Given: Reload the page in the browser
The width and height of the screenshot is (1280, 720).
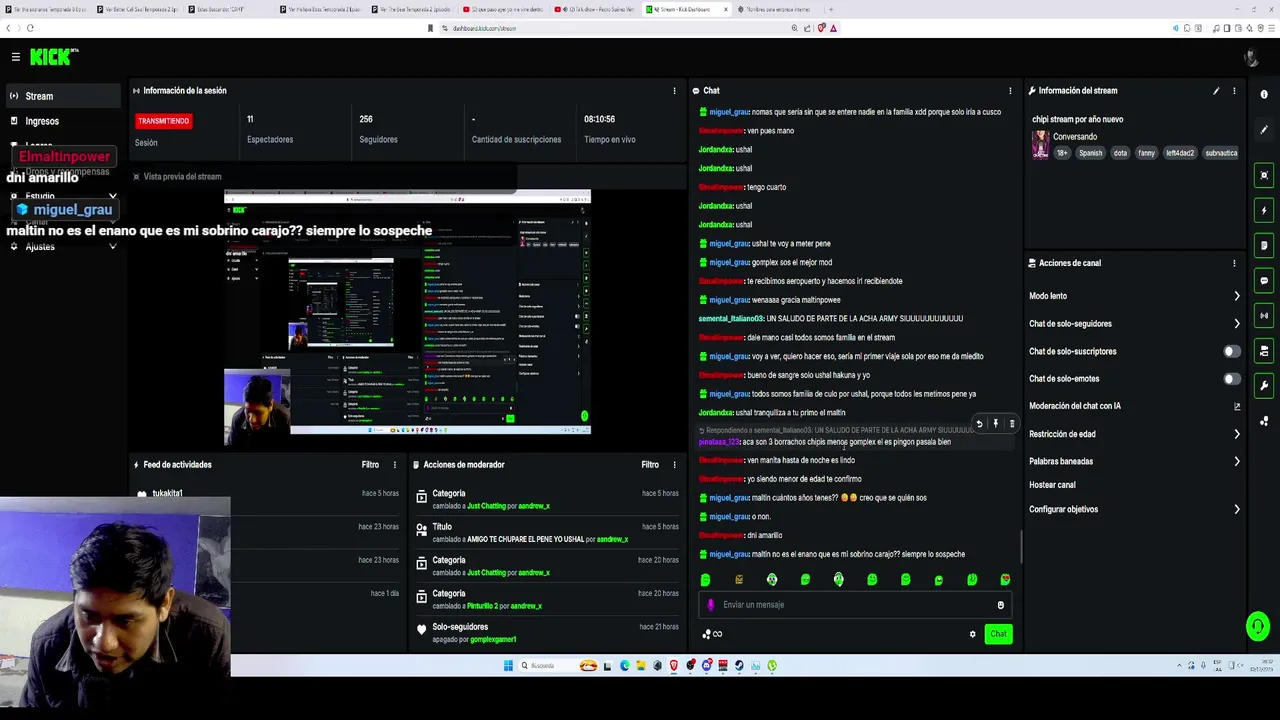Looking at the screenshot, I should 31,28.
